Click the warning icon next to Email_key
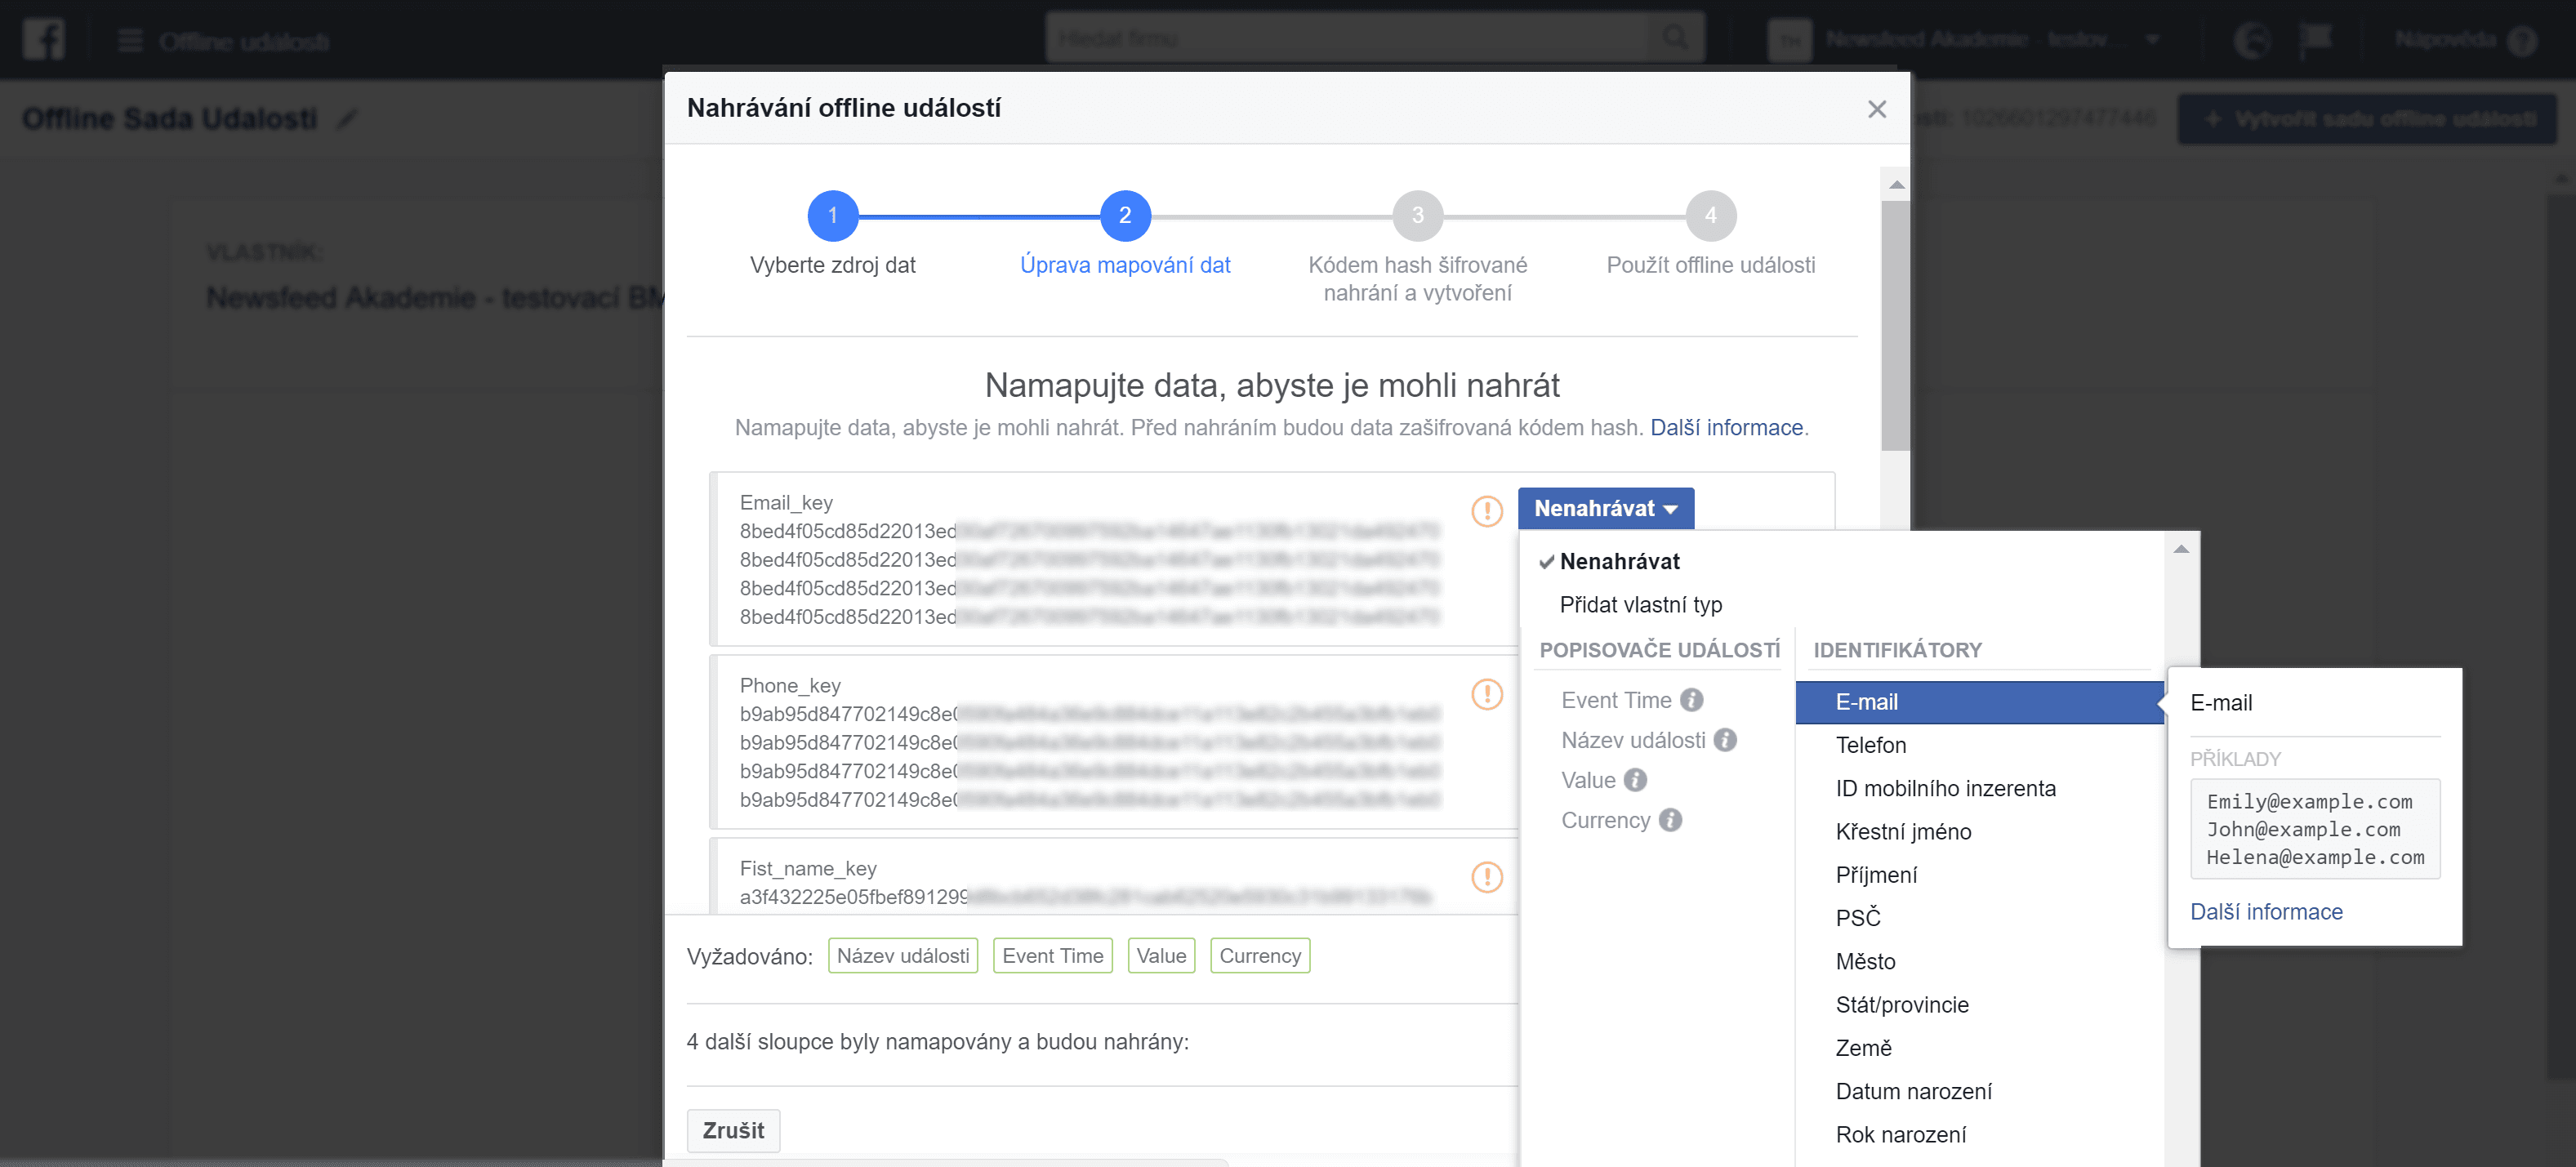 click(x=1486, y=511)
